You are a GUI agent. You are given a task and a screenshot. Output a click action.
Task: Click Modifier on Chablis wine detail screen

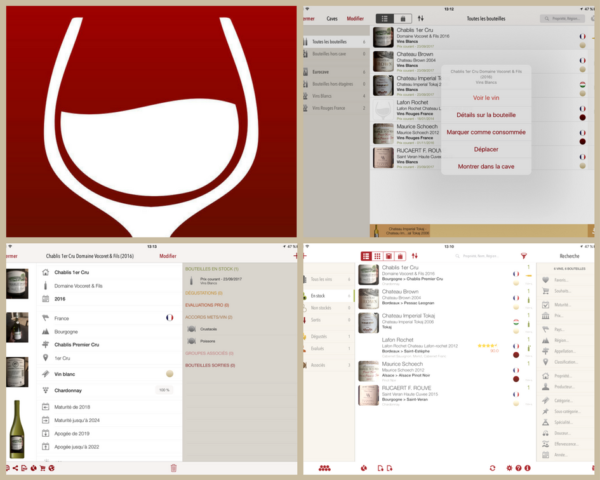tap(168, 256)
